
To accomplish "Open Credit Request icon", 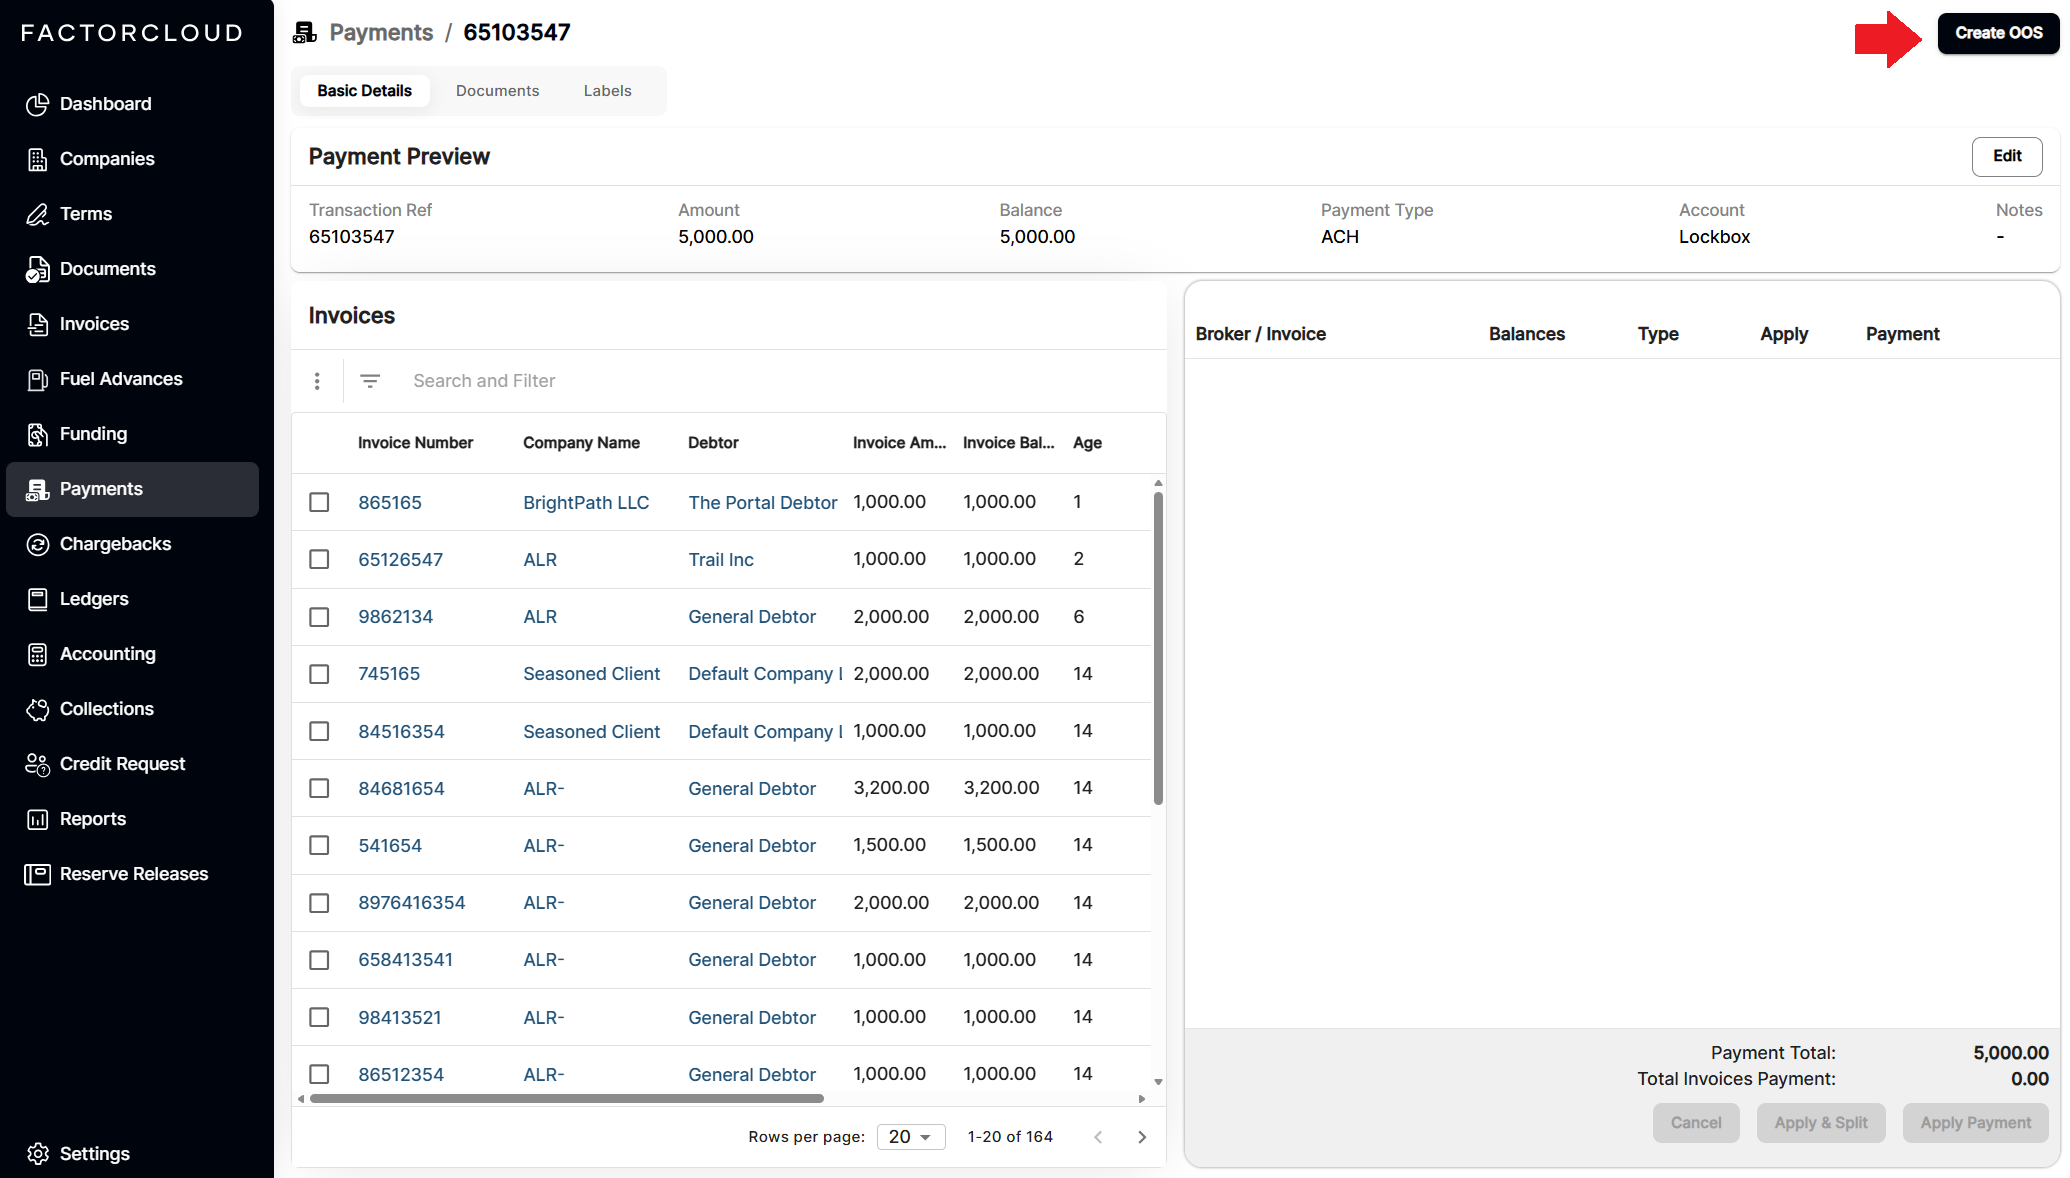I will 37,764.
